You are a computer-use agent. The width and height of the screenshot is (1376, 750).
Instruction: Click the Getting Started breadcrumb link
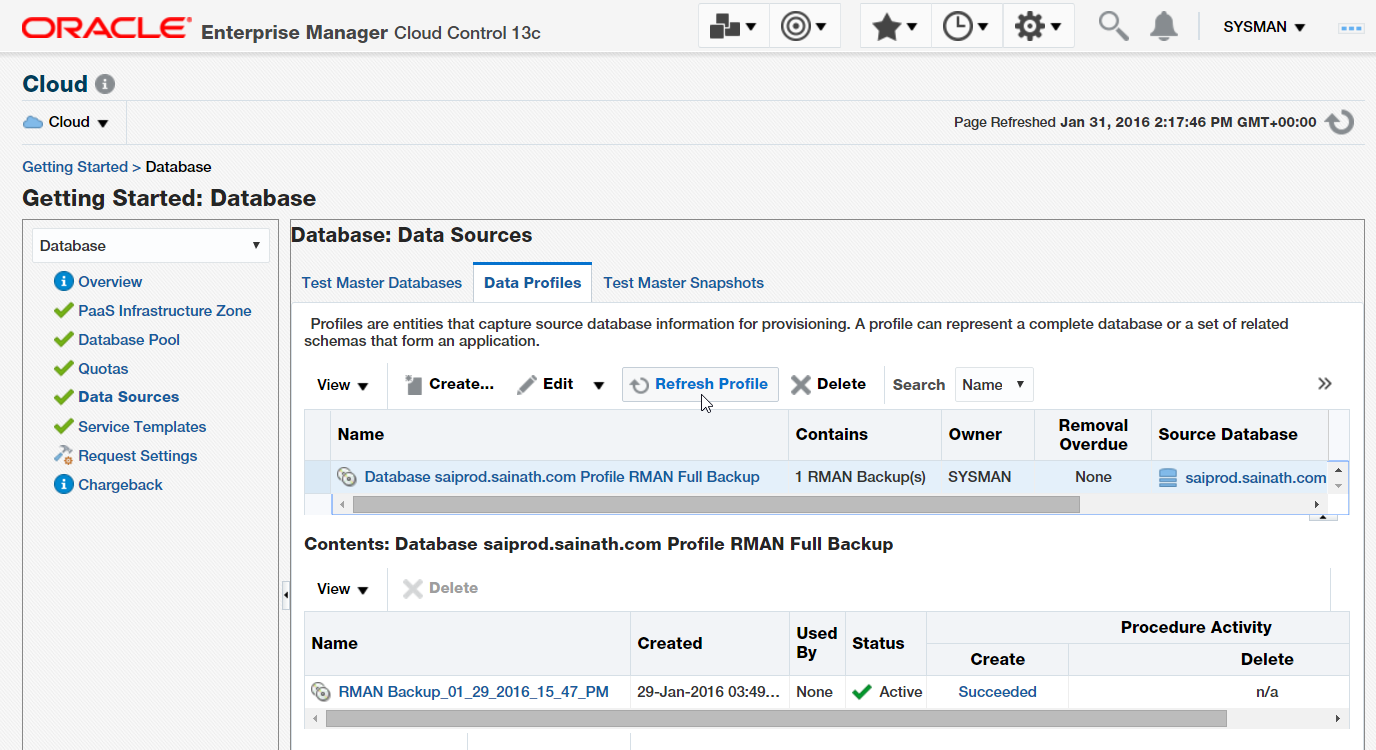75,167
